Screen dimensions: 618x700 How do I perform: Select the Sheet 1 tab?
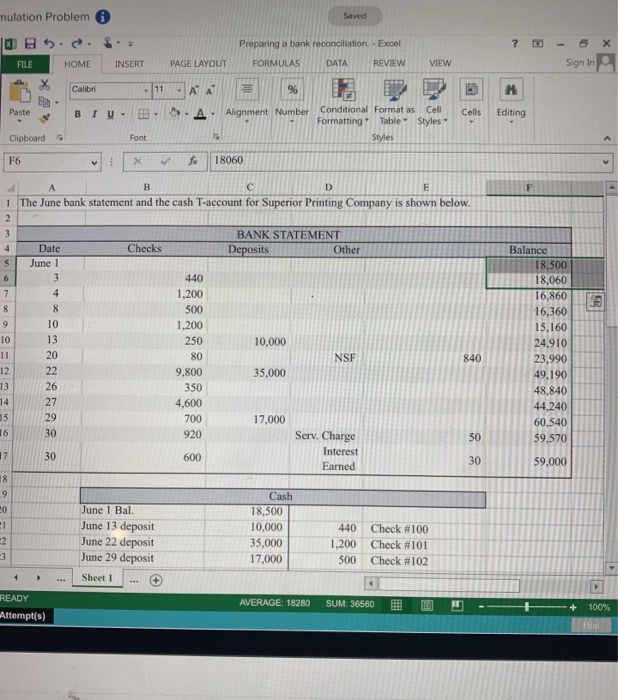[x=97, y=578]
